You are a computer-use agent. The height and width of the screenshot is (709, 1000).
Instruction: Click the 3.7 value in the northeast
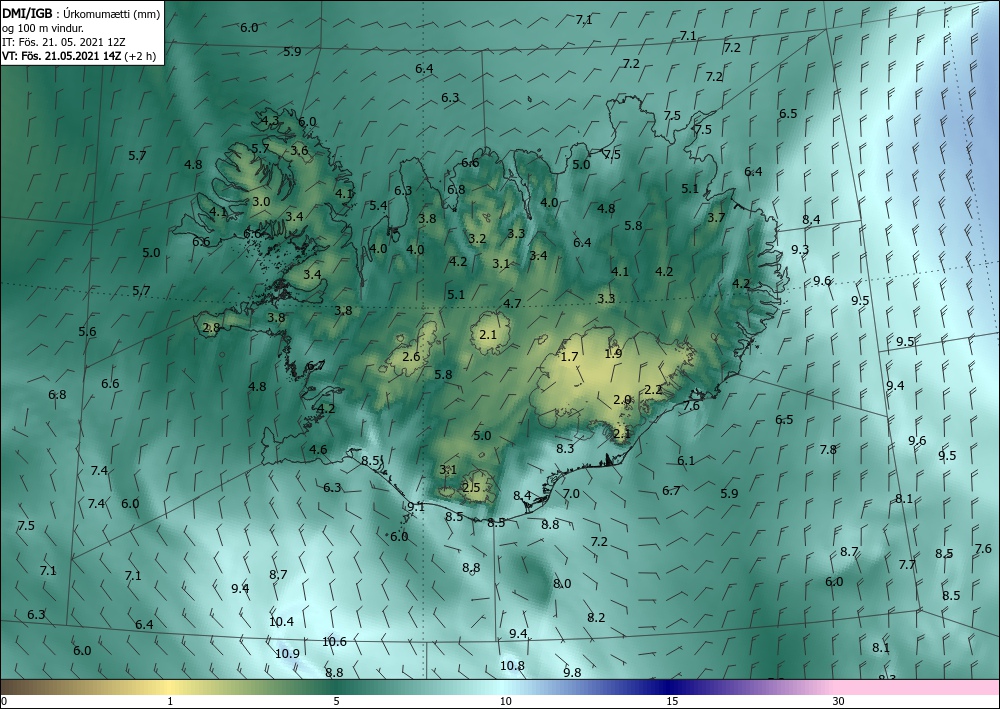pos(716,217)
